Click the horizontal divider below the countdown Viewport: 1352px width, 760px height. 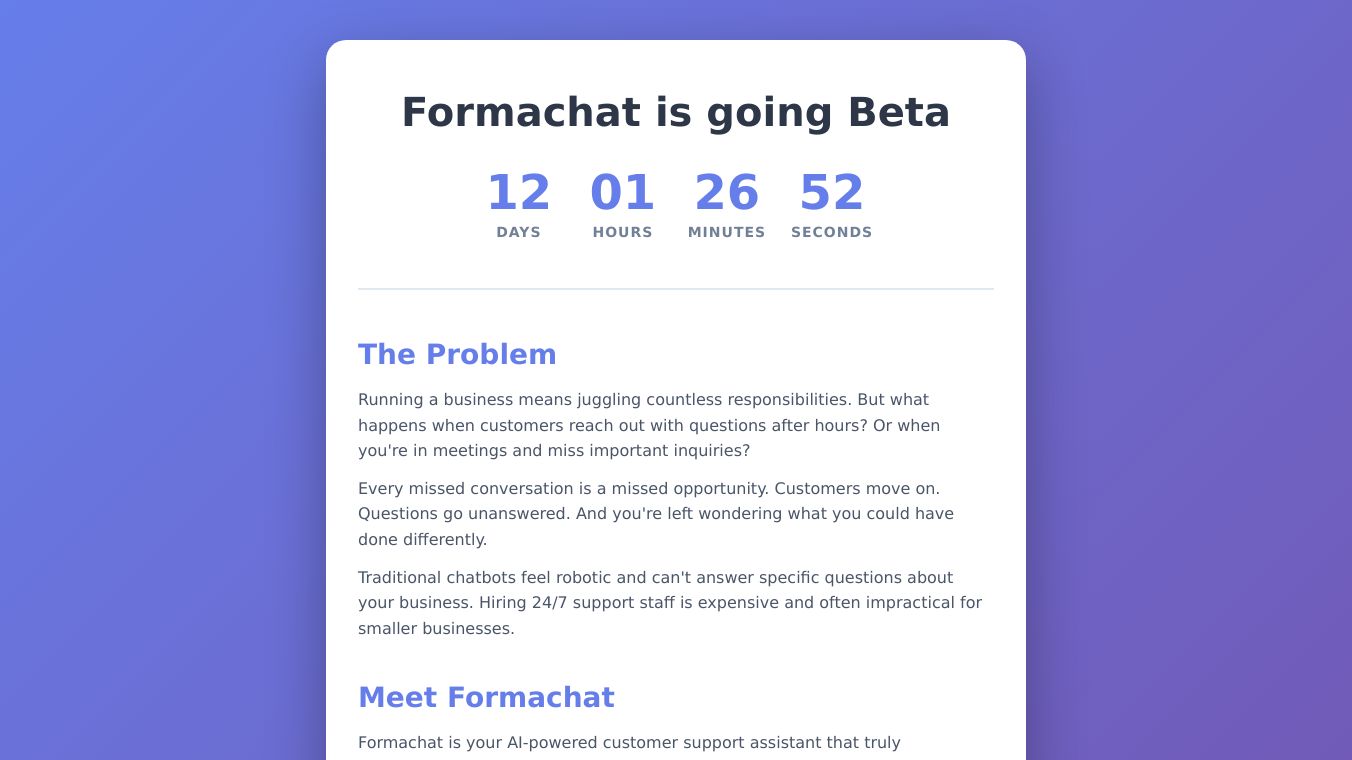tap(675, 289)
